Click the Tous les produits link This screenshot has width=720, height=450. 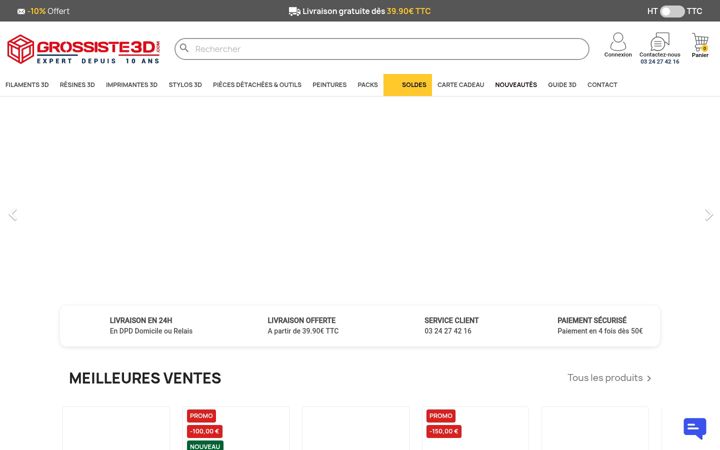point(609,378)
